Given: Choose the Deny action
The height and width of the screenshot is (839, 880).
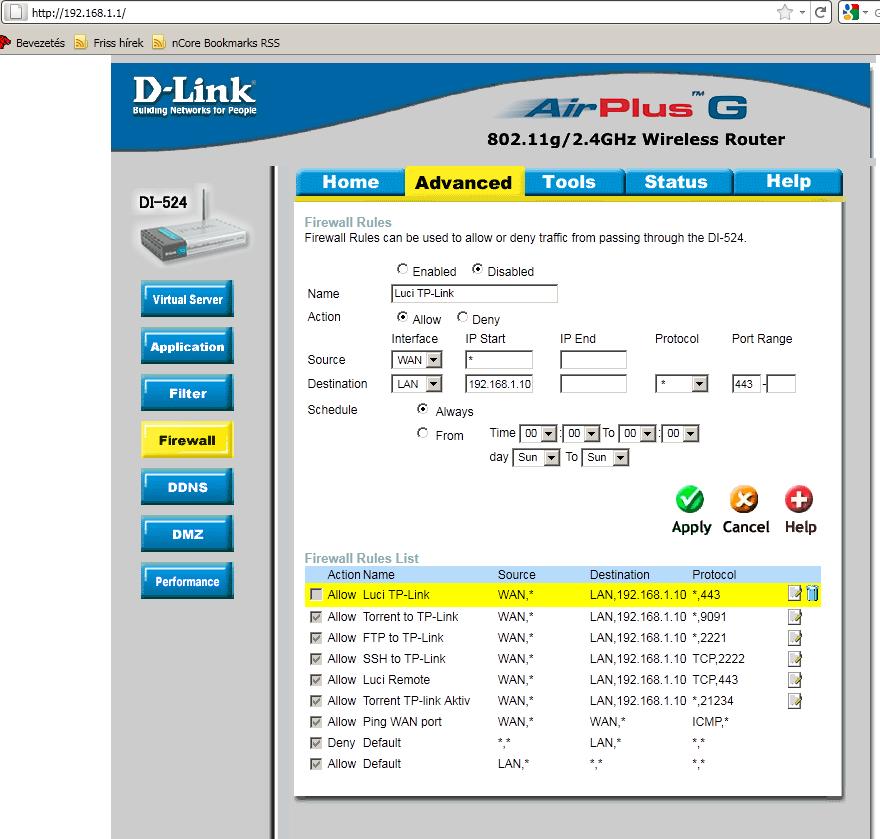Looking at the screenshot, I should click(462, 317).
